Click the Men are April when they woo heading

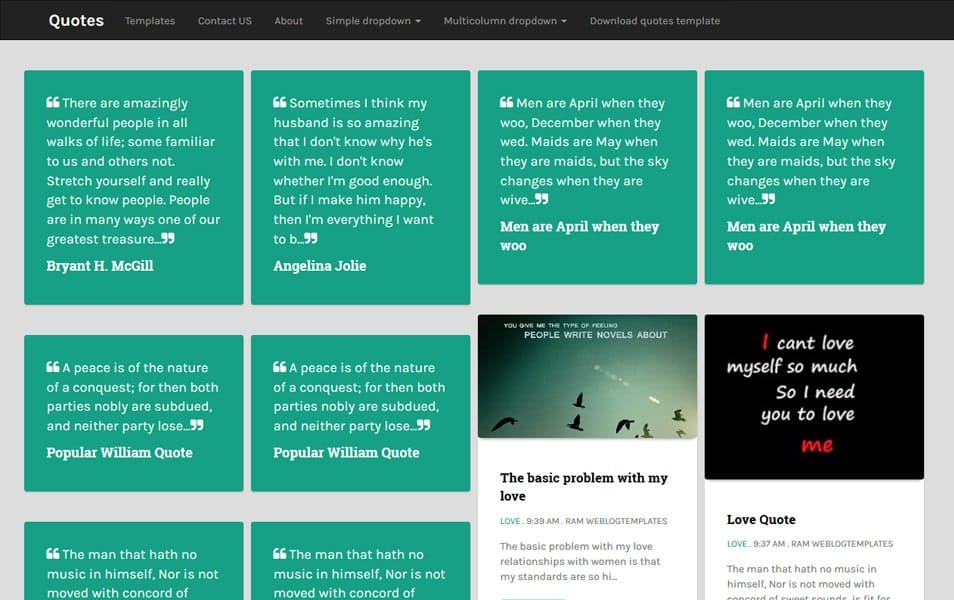tap(580, 236)
